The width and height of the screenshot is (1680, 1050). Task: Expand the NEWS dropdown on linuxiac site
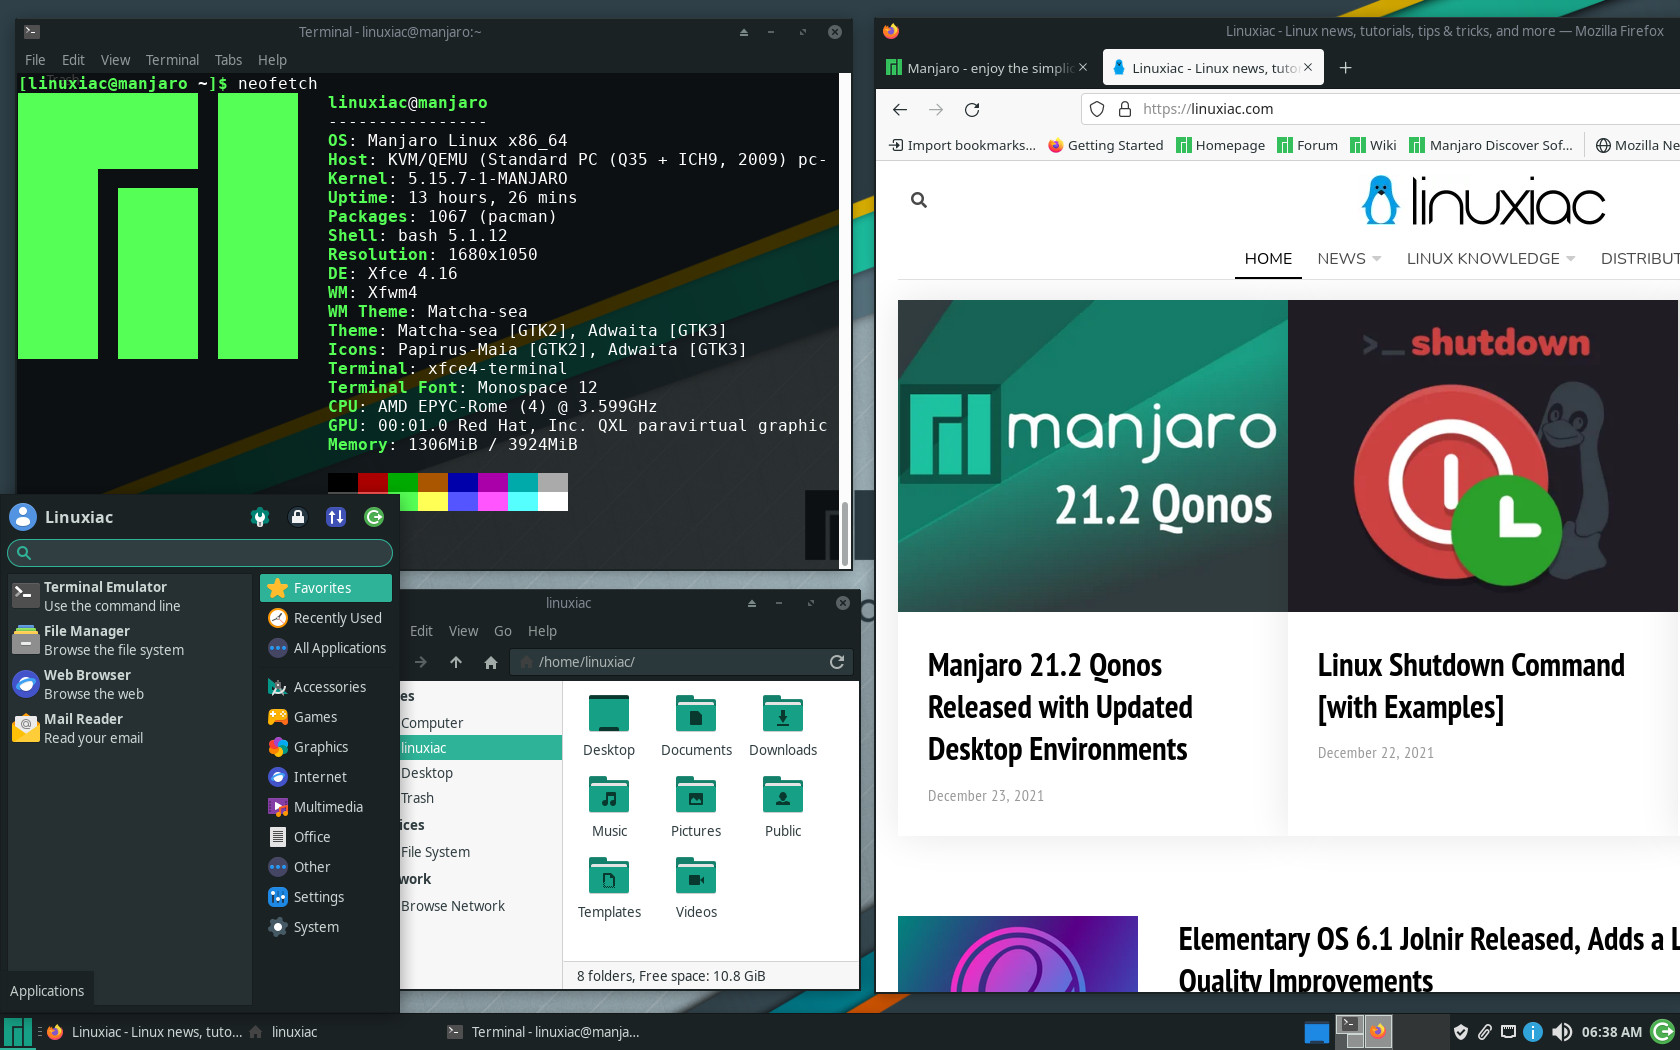point(1349,258)
